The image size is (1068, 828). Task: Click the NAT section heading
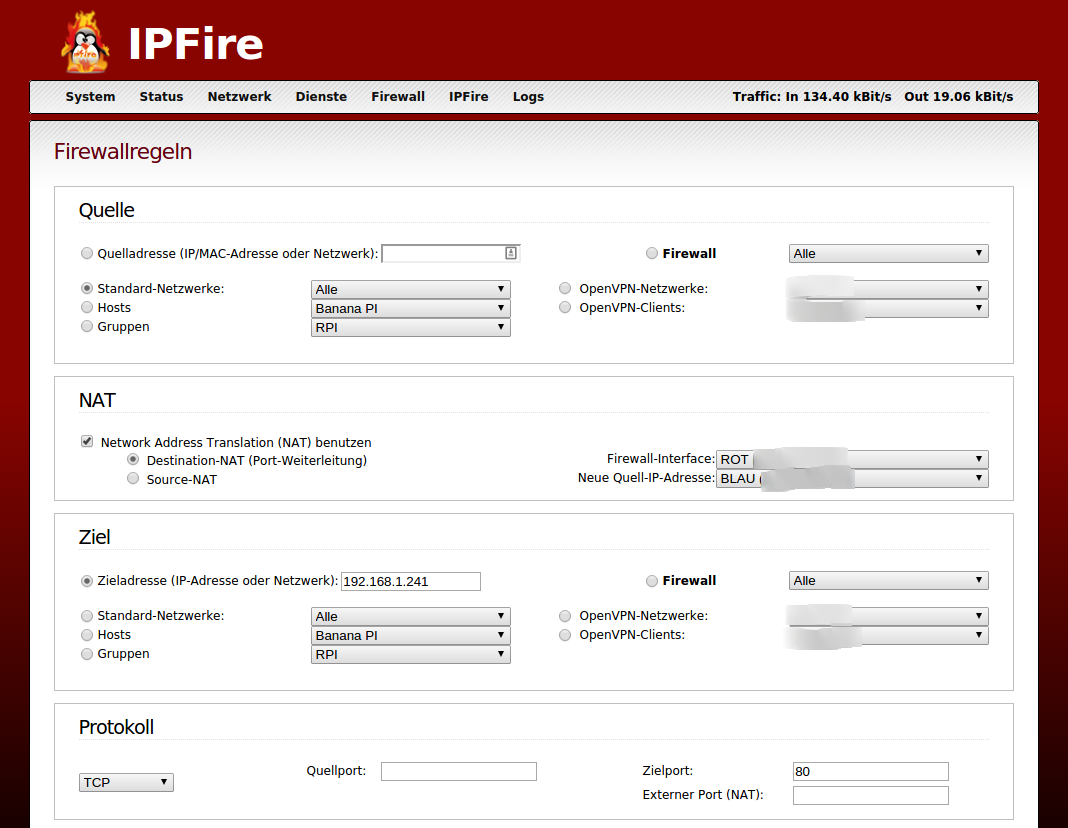pos(97,400)
